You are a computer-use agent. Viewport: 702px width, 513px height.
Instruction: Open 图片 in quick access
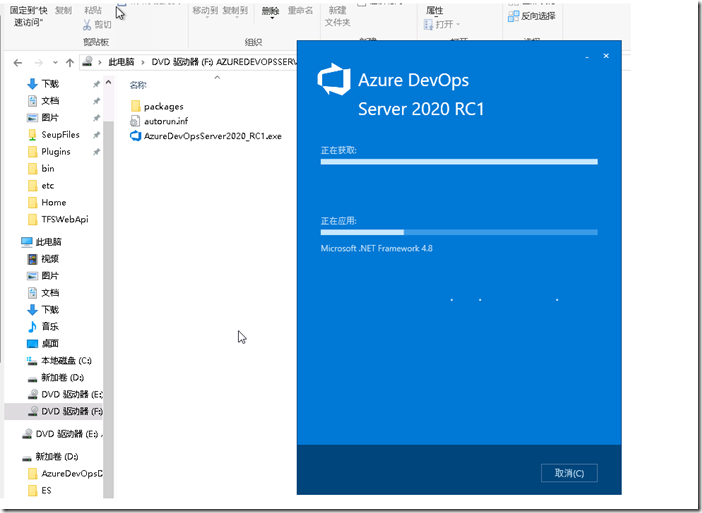coord(50,118)
